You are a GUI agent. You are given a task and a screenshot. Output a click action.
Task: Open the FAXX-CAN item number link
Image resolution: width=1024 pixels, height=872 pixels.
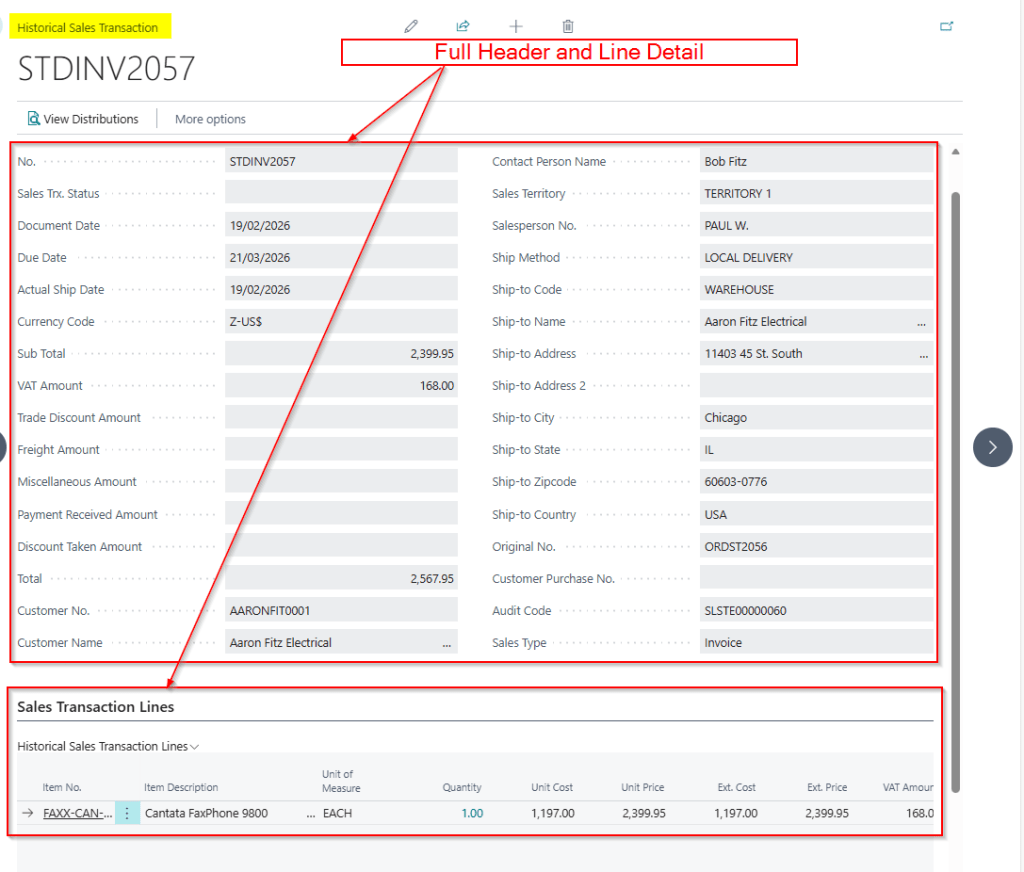77,813
